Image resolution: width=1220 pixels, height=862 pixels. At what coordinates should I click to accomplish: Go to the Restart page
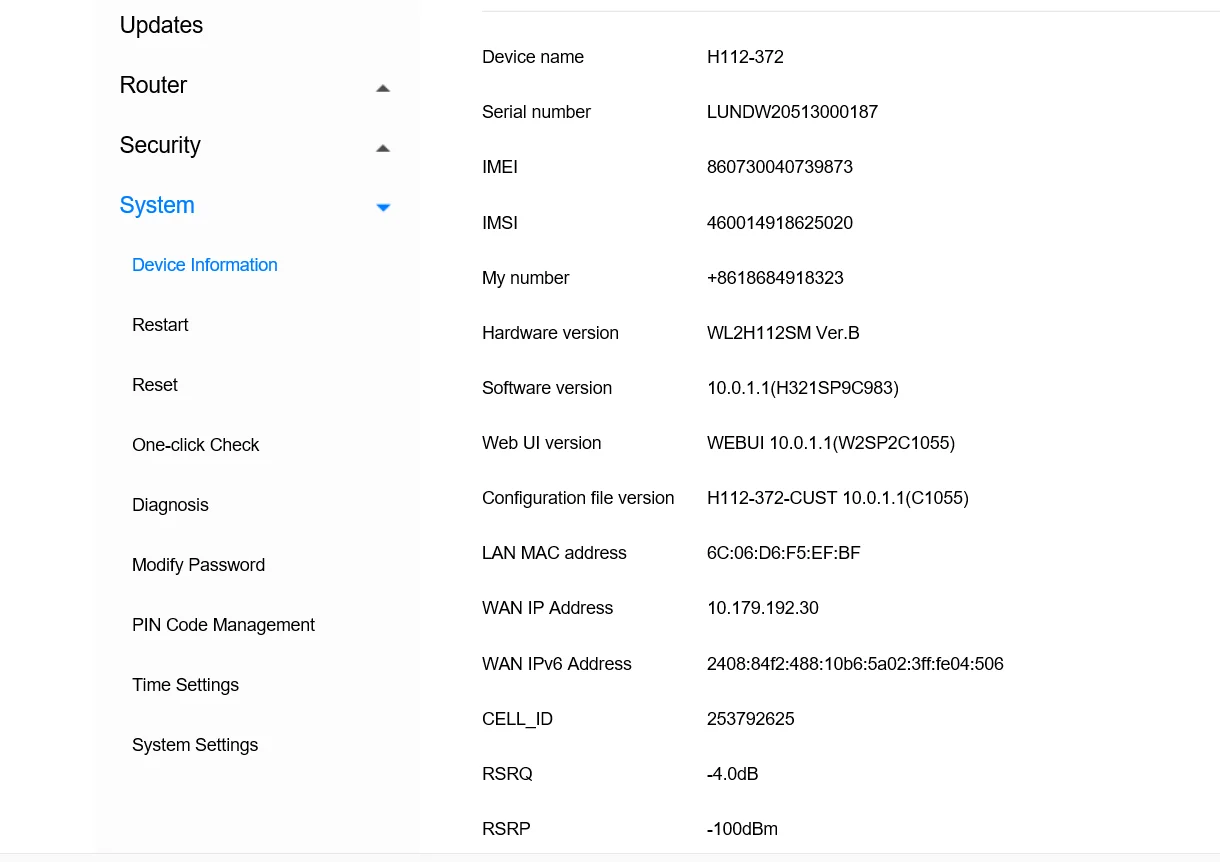[160, 325]
